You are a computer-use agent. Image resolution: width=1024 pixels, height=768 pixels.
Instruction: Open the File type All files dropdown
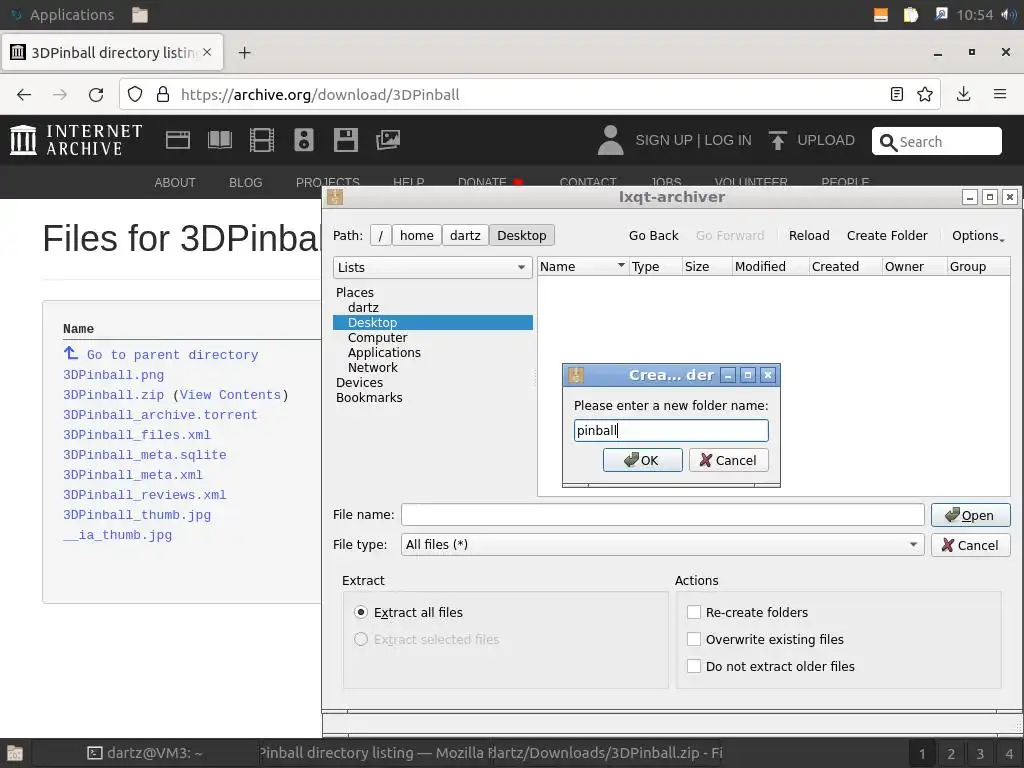pyautogui.click(x=662, y=545)
